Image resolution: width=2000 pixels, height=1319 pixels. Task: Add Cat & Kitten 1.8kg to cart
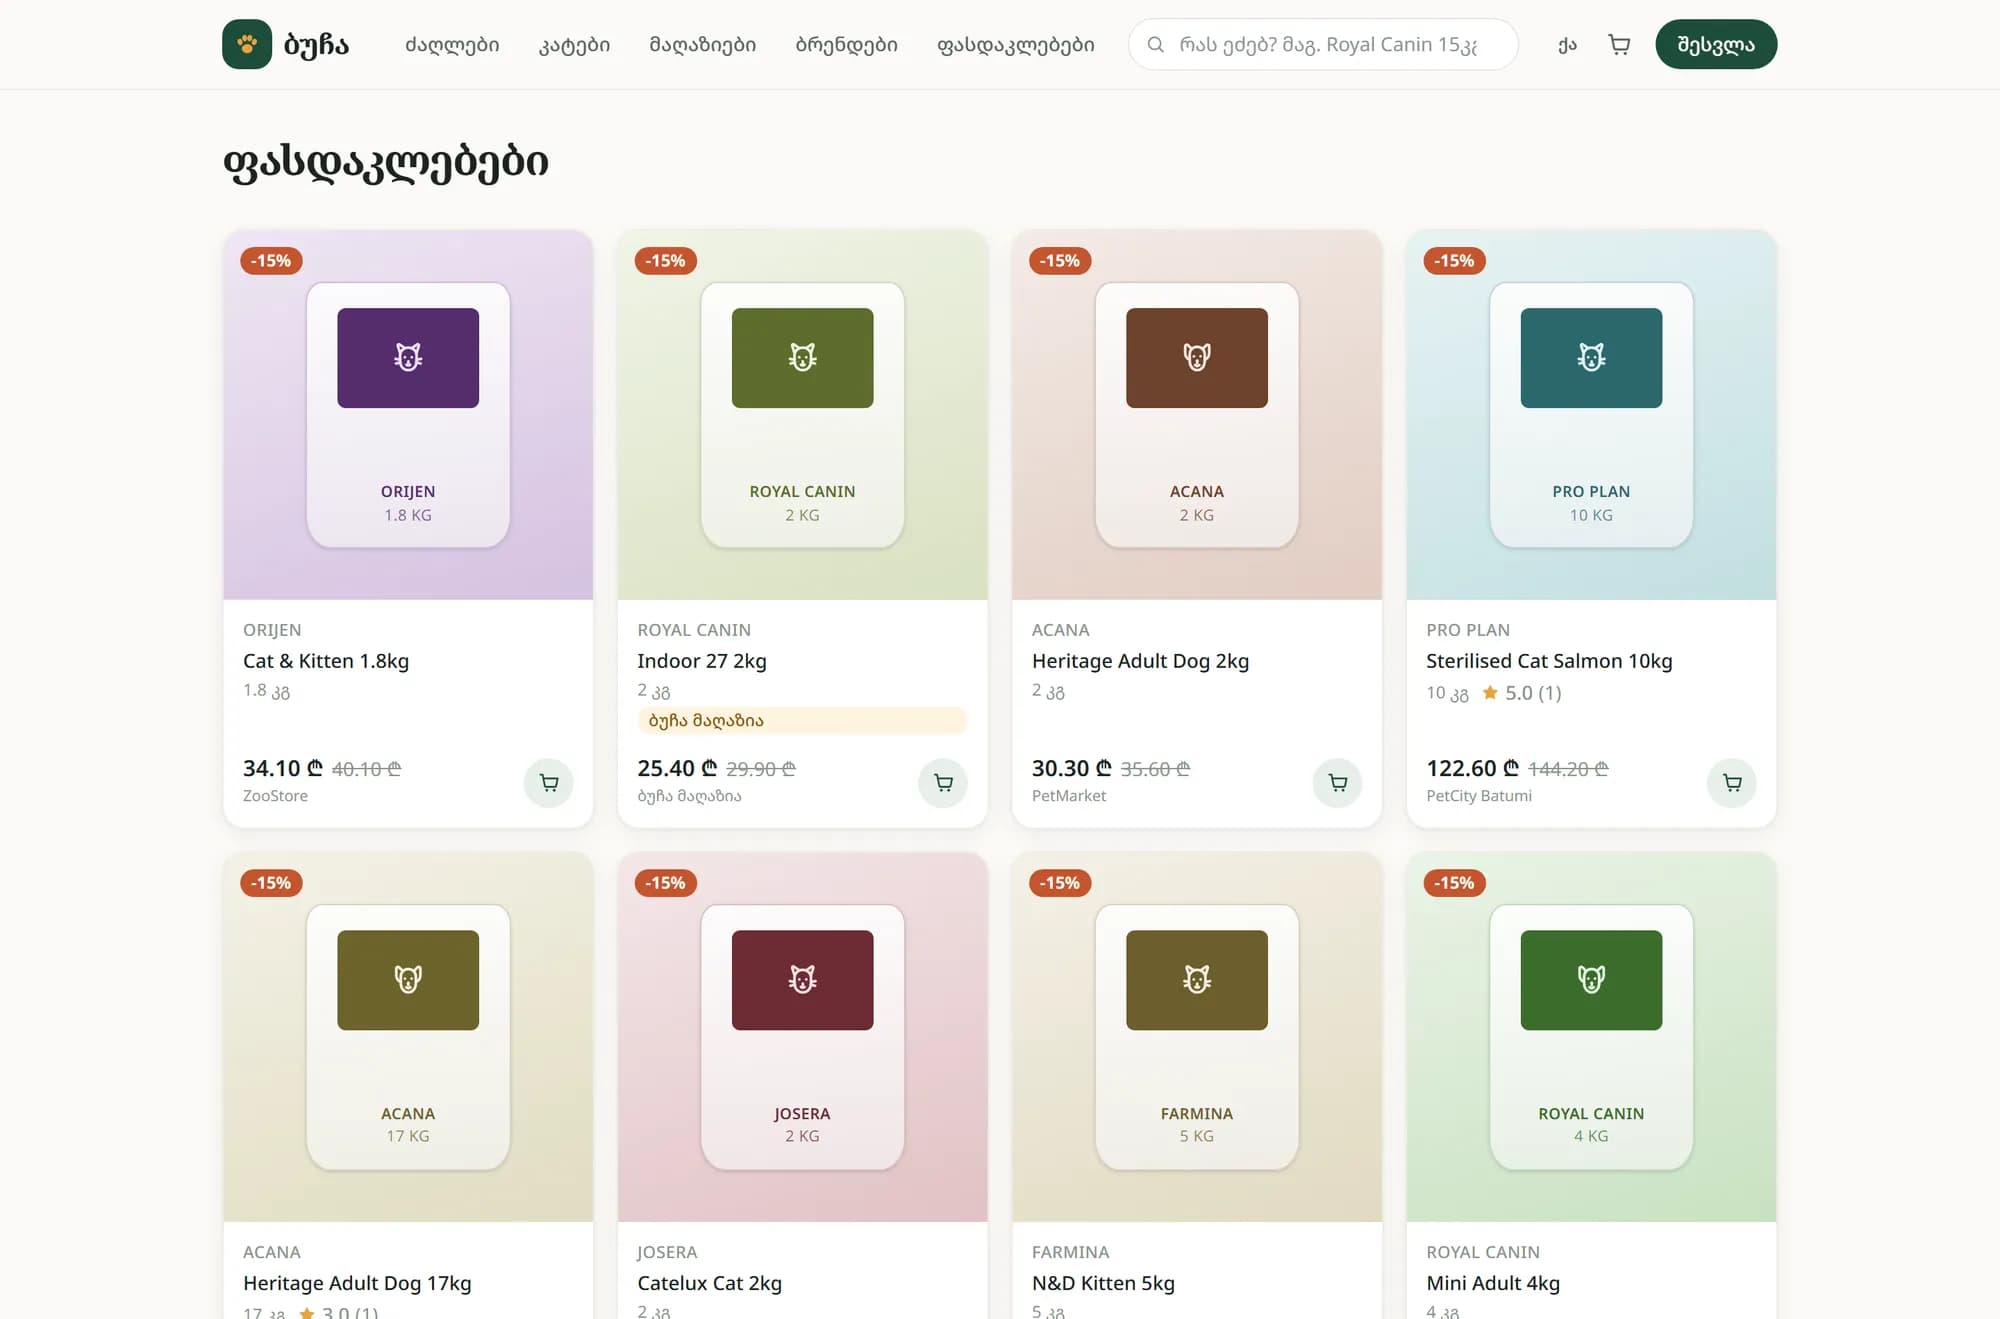point(549,782)
